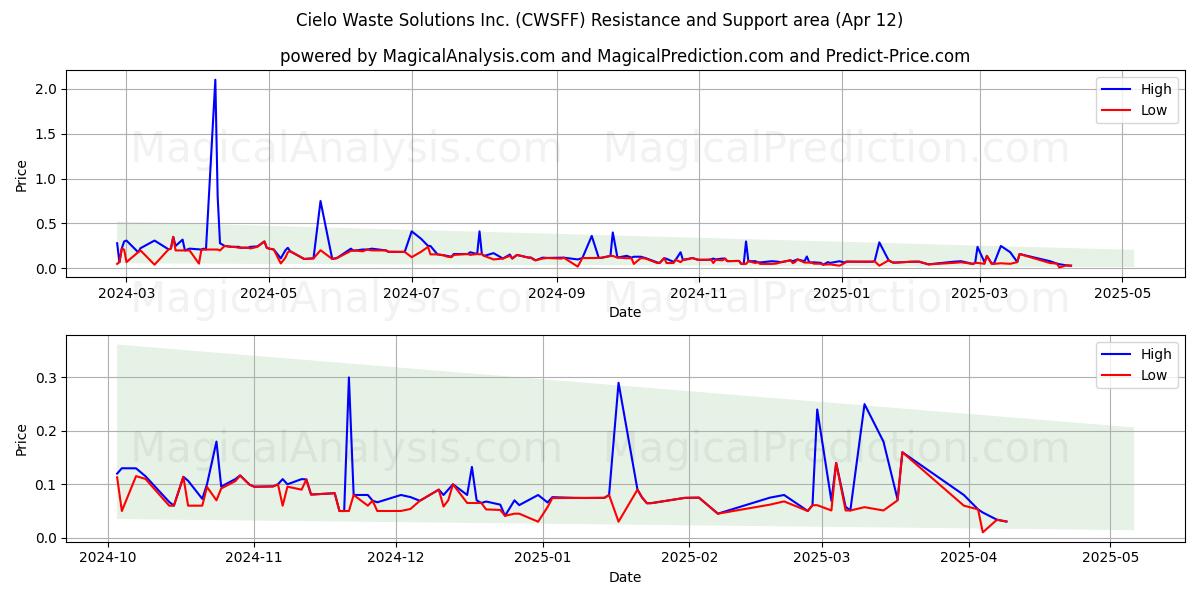The width and height of the screenshot is (1200, 600).
Task: Click the 'Date' axis label under top chart
Action: tap(625, 312)
